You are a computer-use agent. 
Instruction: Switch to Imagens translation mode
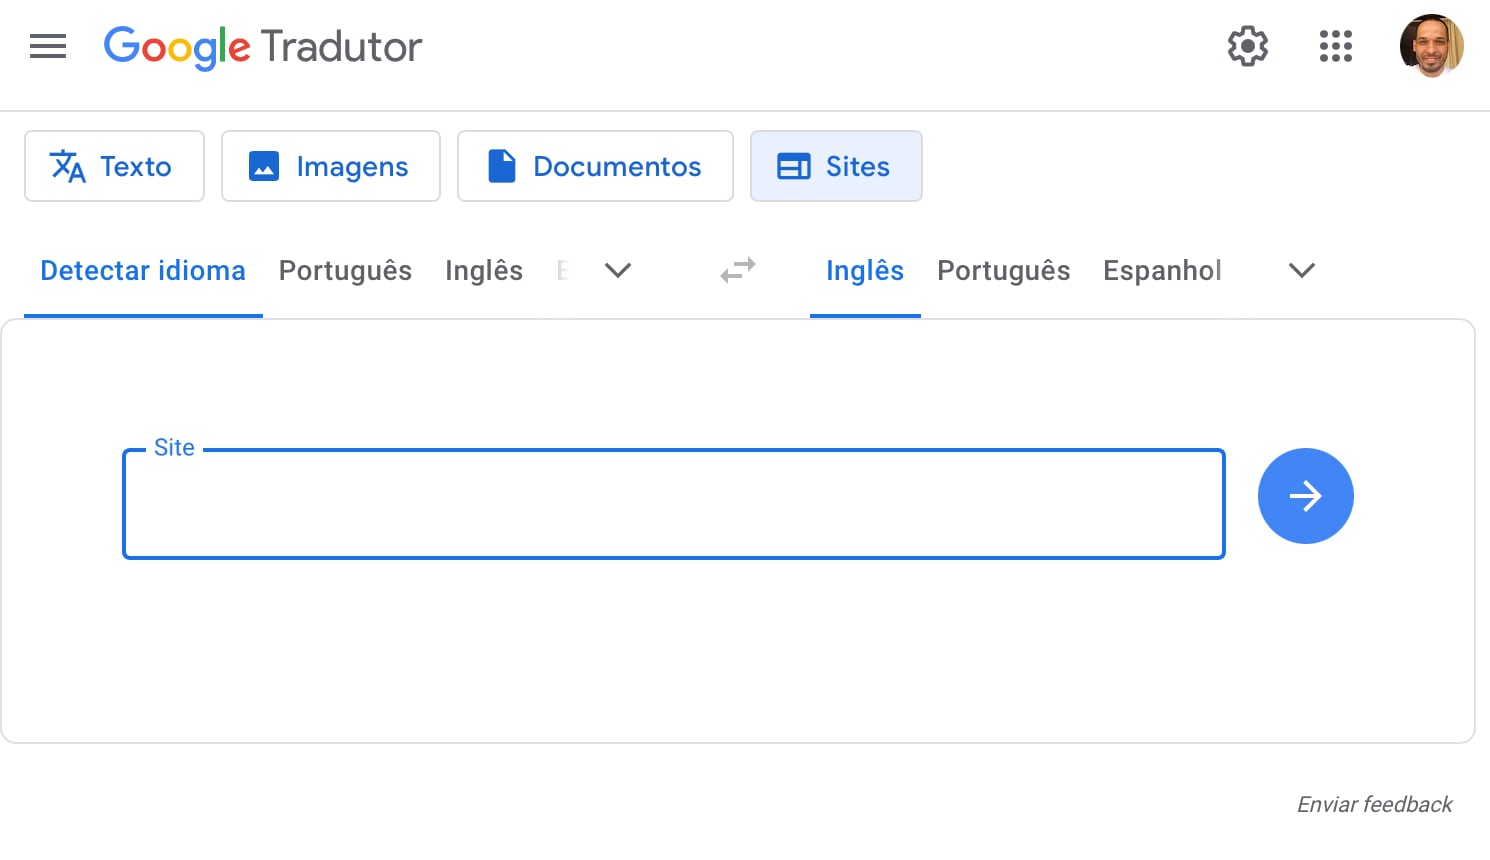(x=330, y=166)
